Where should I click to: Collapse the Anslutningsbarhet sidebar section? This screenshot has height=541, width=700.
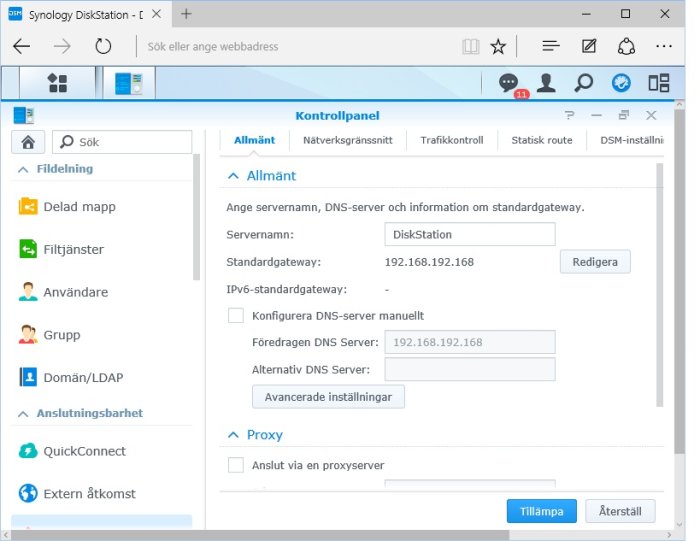(23, 414)
